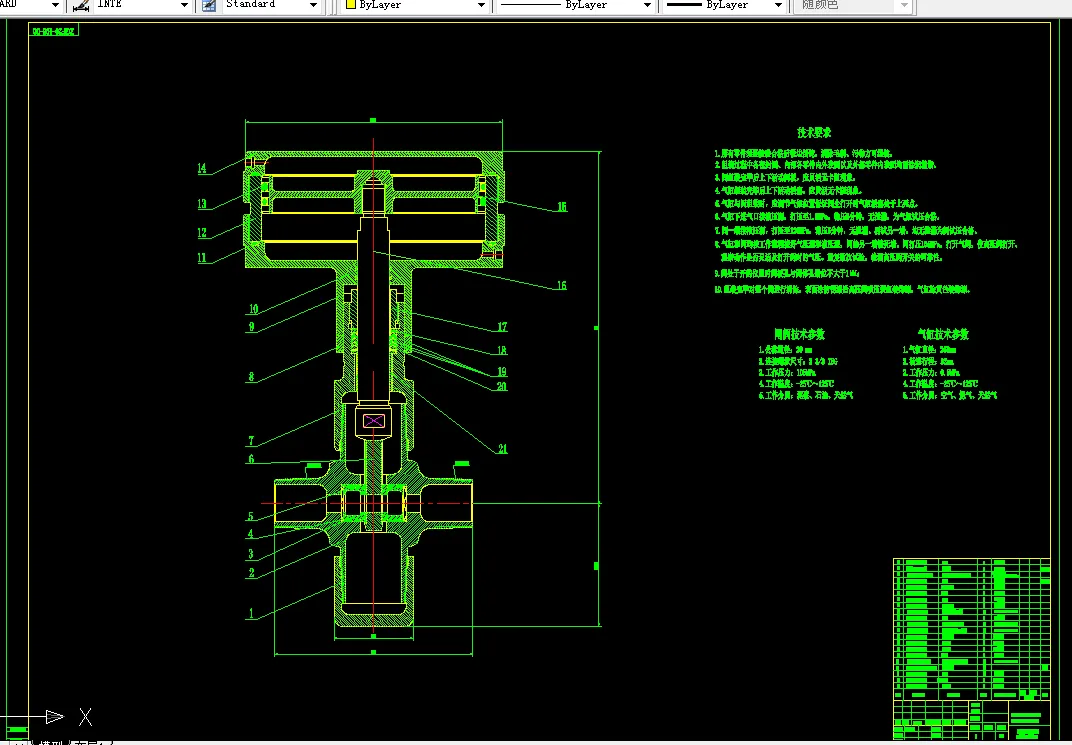
Task: Select part balloon number 18
Action: pos(502,350)
